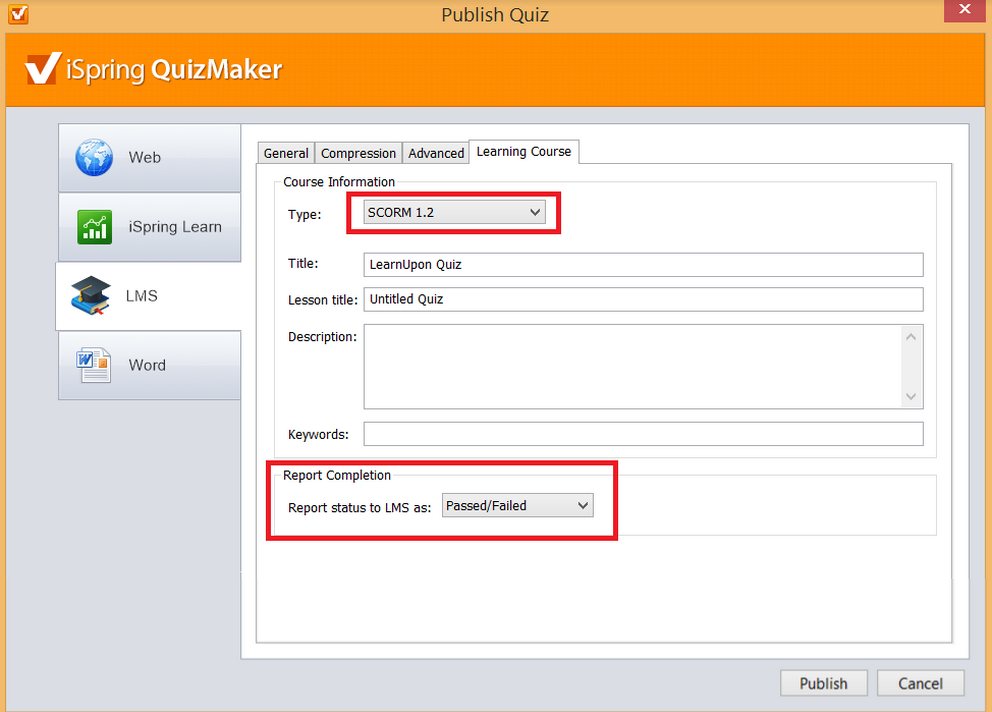
Task: Click Description scrollbar up arrow
Action: [911, 337]
